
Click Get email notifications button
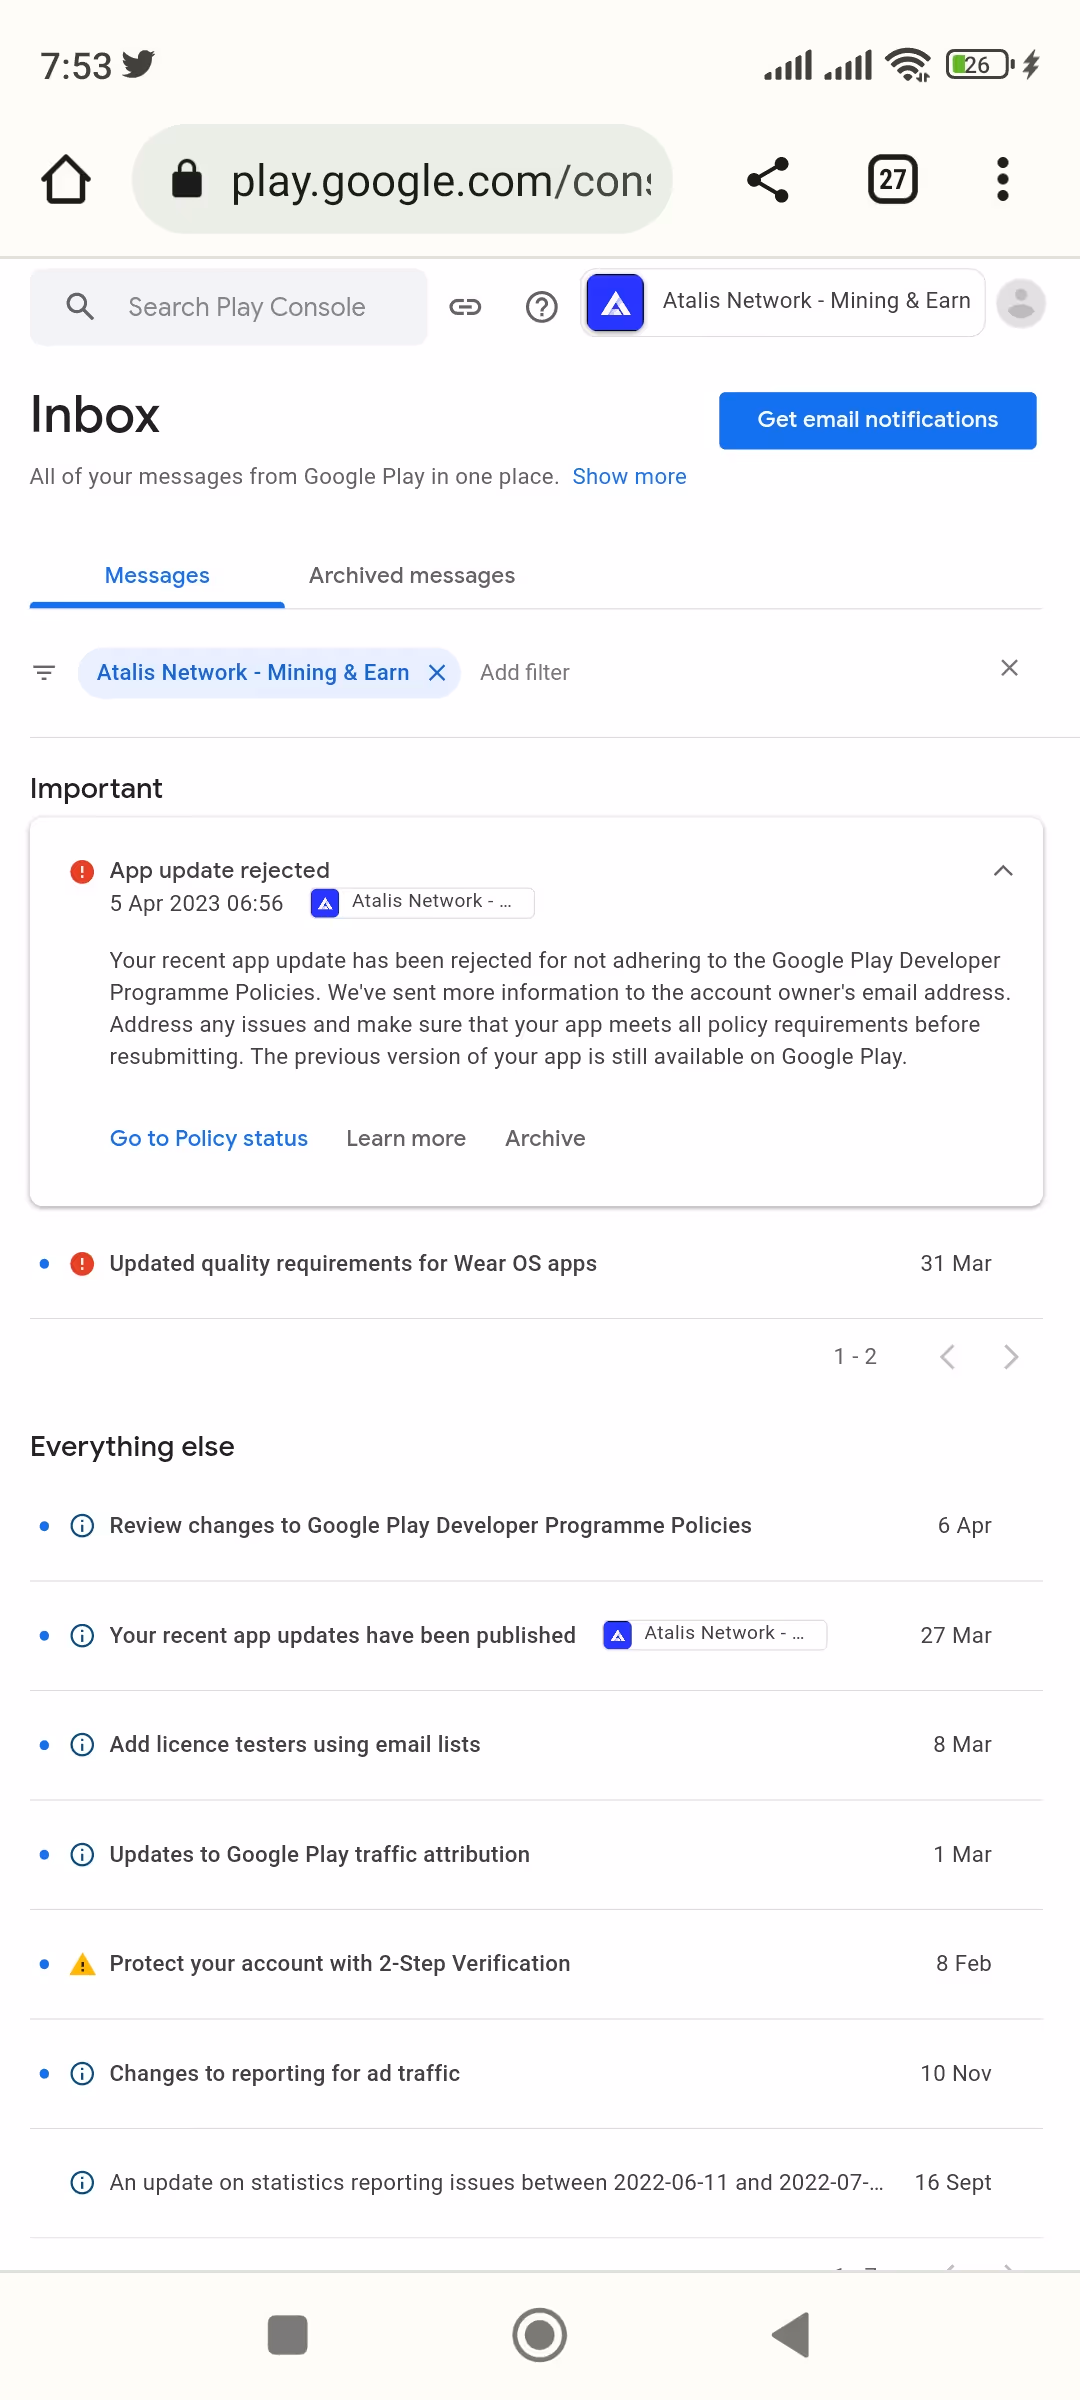[x=877, y=420]
